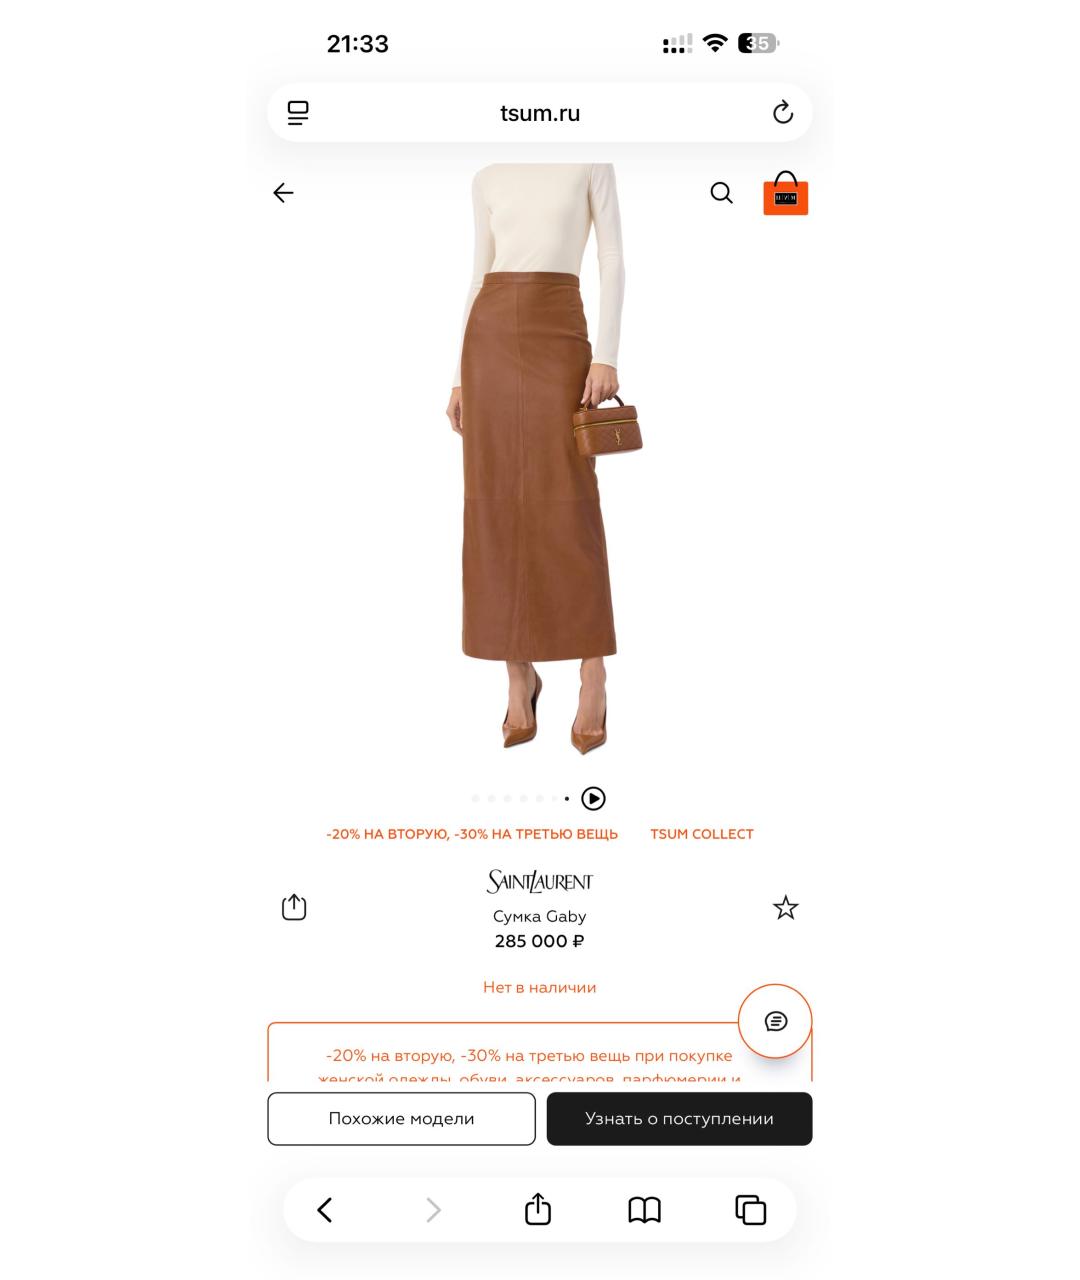This screenshot has height=1280, width=1080.
Task: Open -20% на вторую promo link
Action: click(472, 834)
